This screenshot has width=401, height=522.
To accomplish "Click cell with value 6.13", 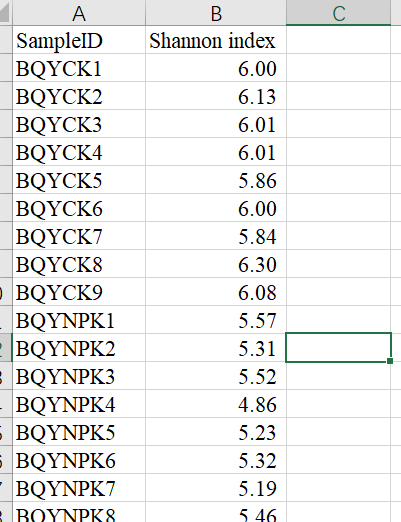I will [216, 96].
